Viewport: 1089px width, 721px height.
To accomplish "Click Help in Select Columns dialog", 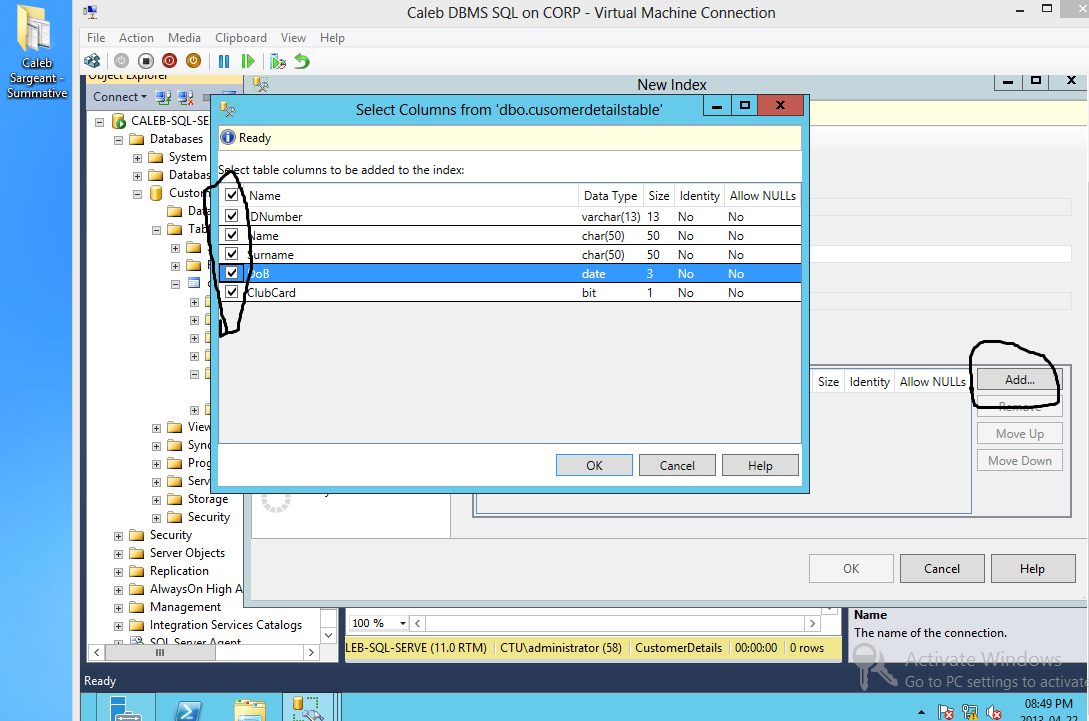I will click(x=760, y=465).
